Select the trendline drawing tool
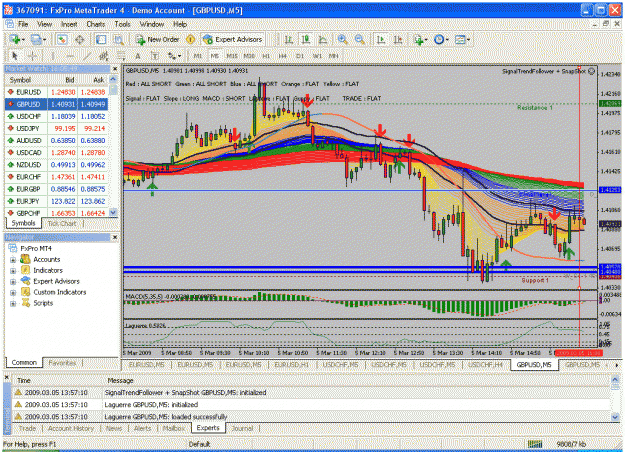The width and height of the screenshot is (625, 452). tap(87, 56)
